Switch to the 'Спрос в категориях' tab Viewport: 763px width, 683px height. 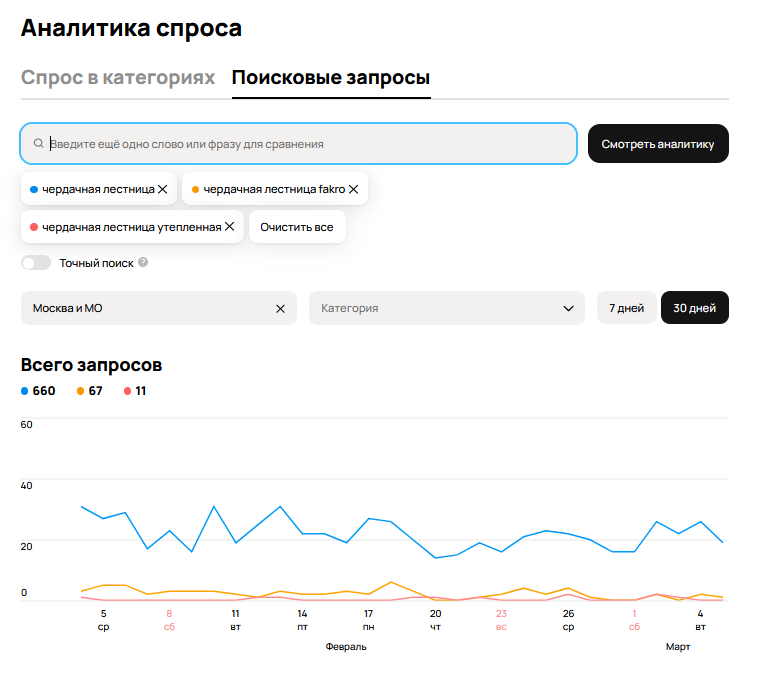118,78
